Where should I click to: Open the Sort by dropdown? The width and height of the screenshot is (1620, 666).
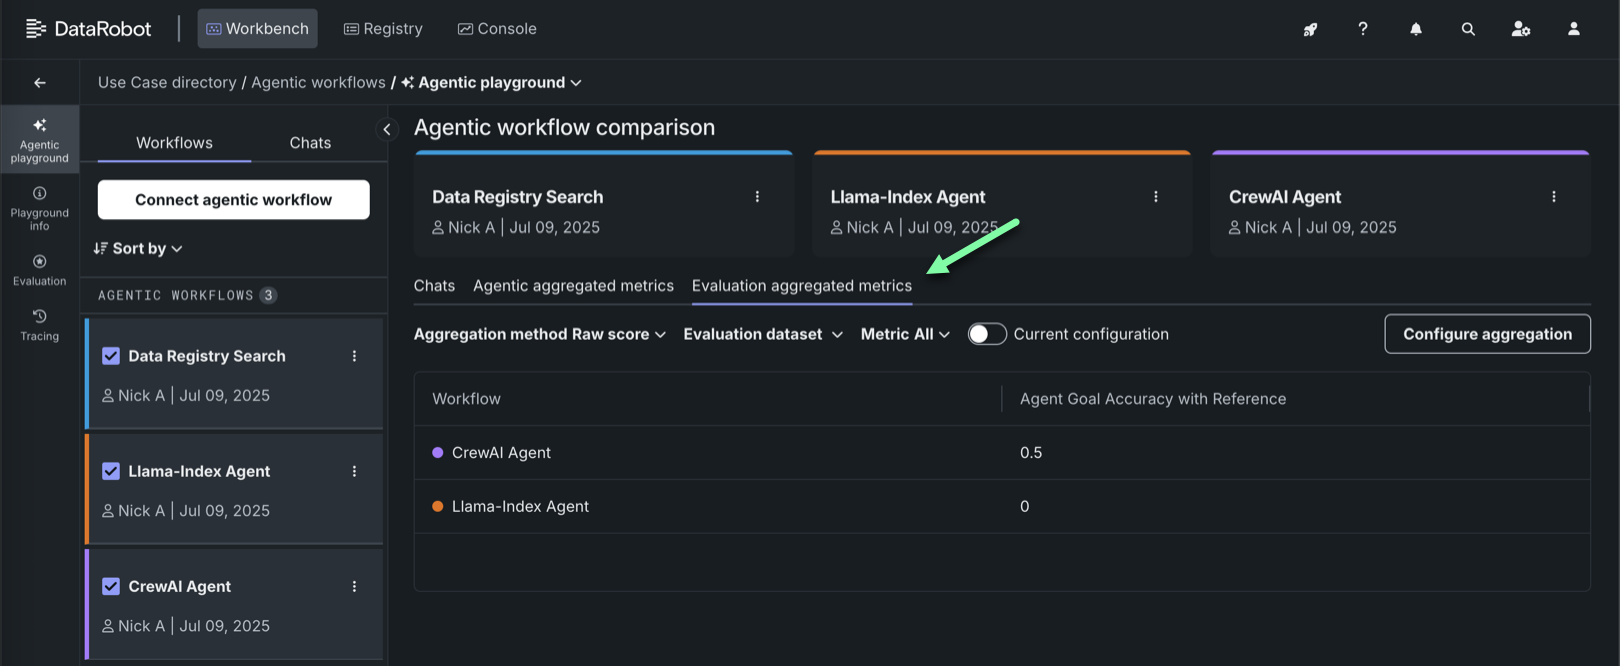139,249
